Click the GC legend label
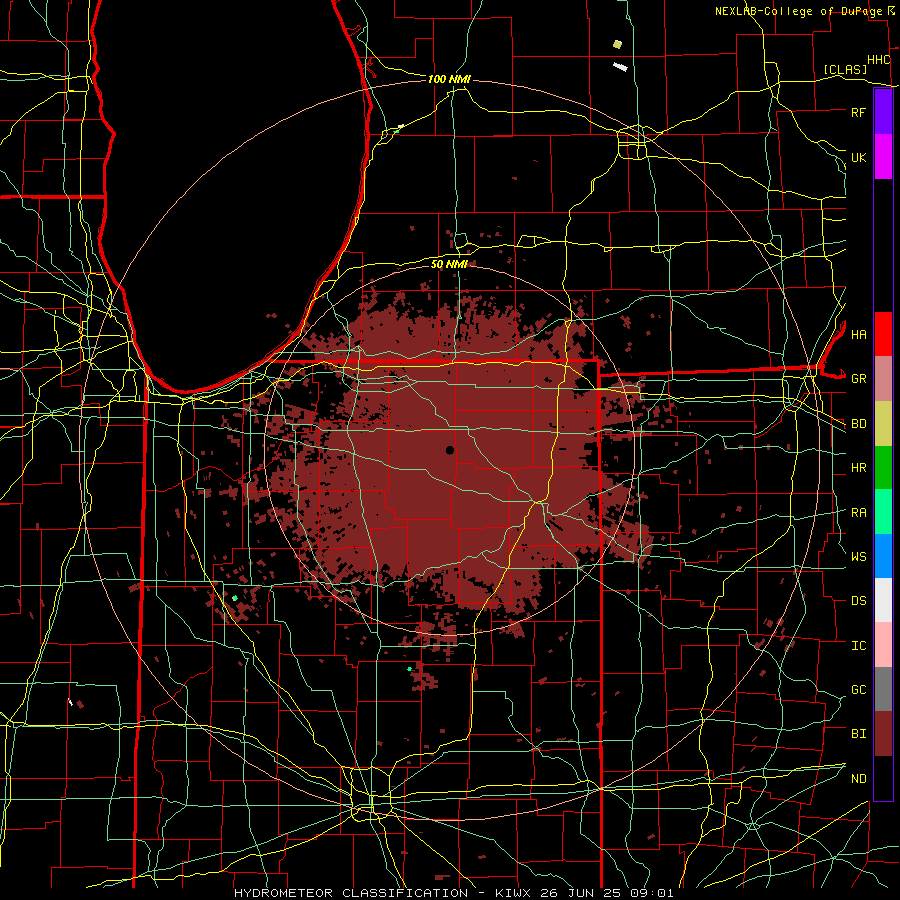 (x=858, y=690)
